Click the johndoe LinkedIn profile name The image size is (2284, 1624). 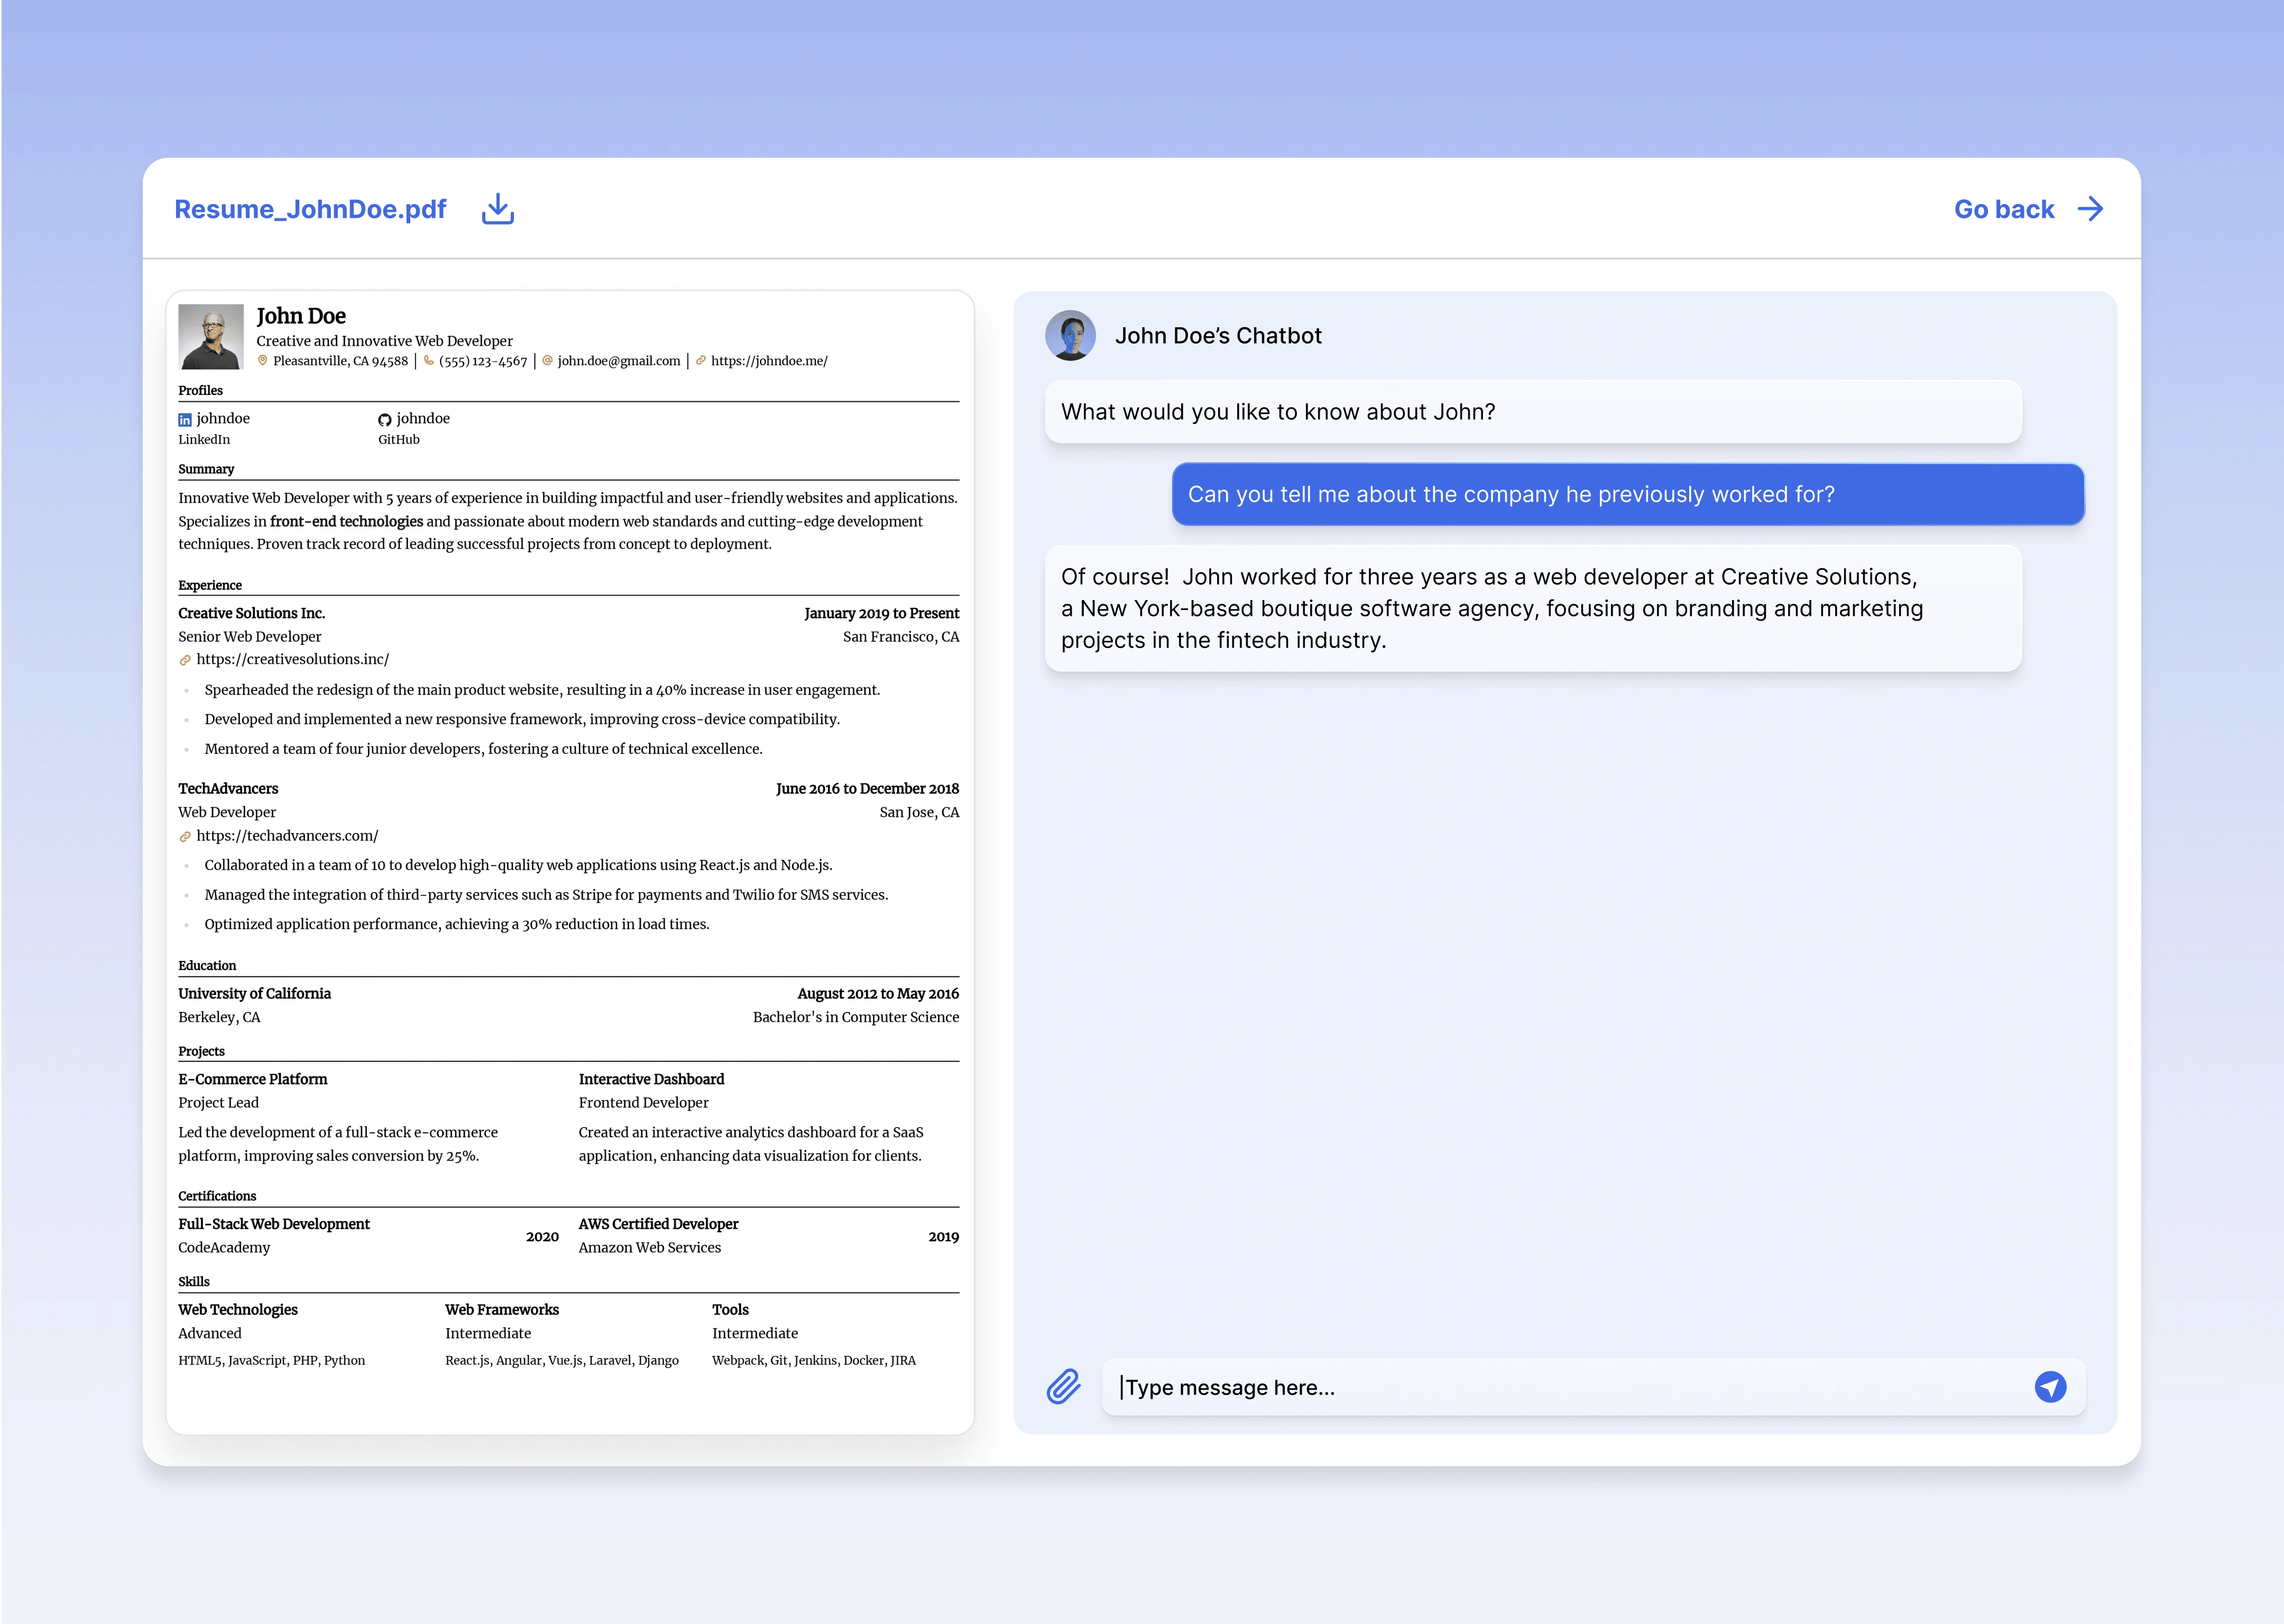point(223,419)
